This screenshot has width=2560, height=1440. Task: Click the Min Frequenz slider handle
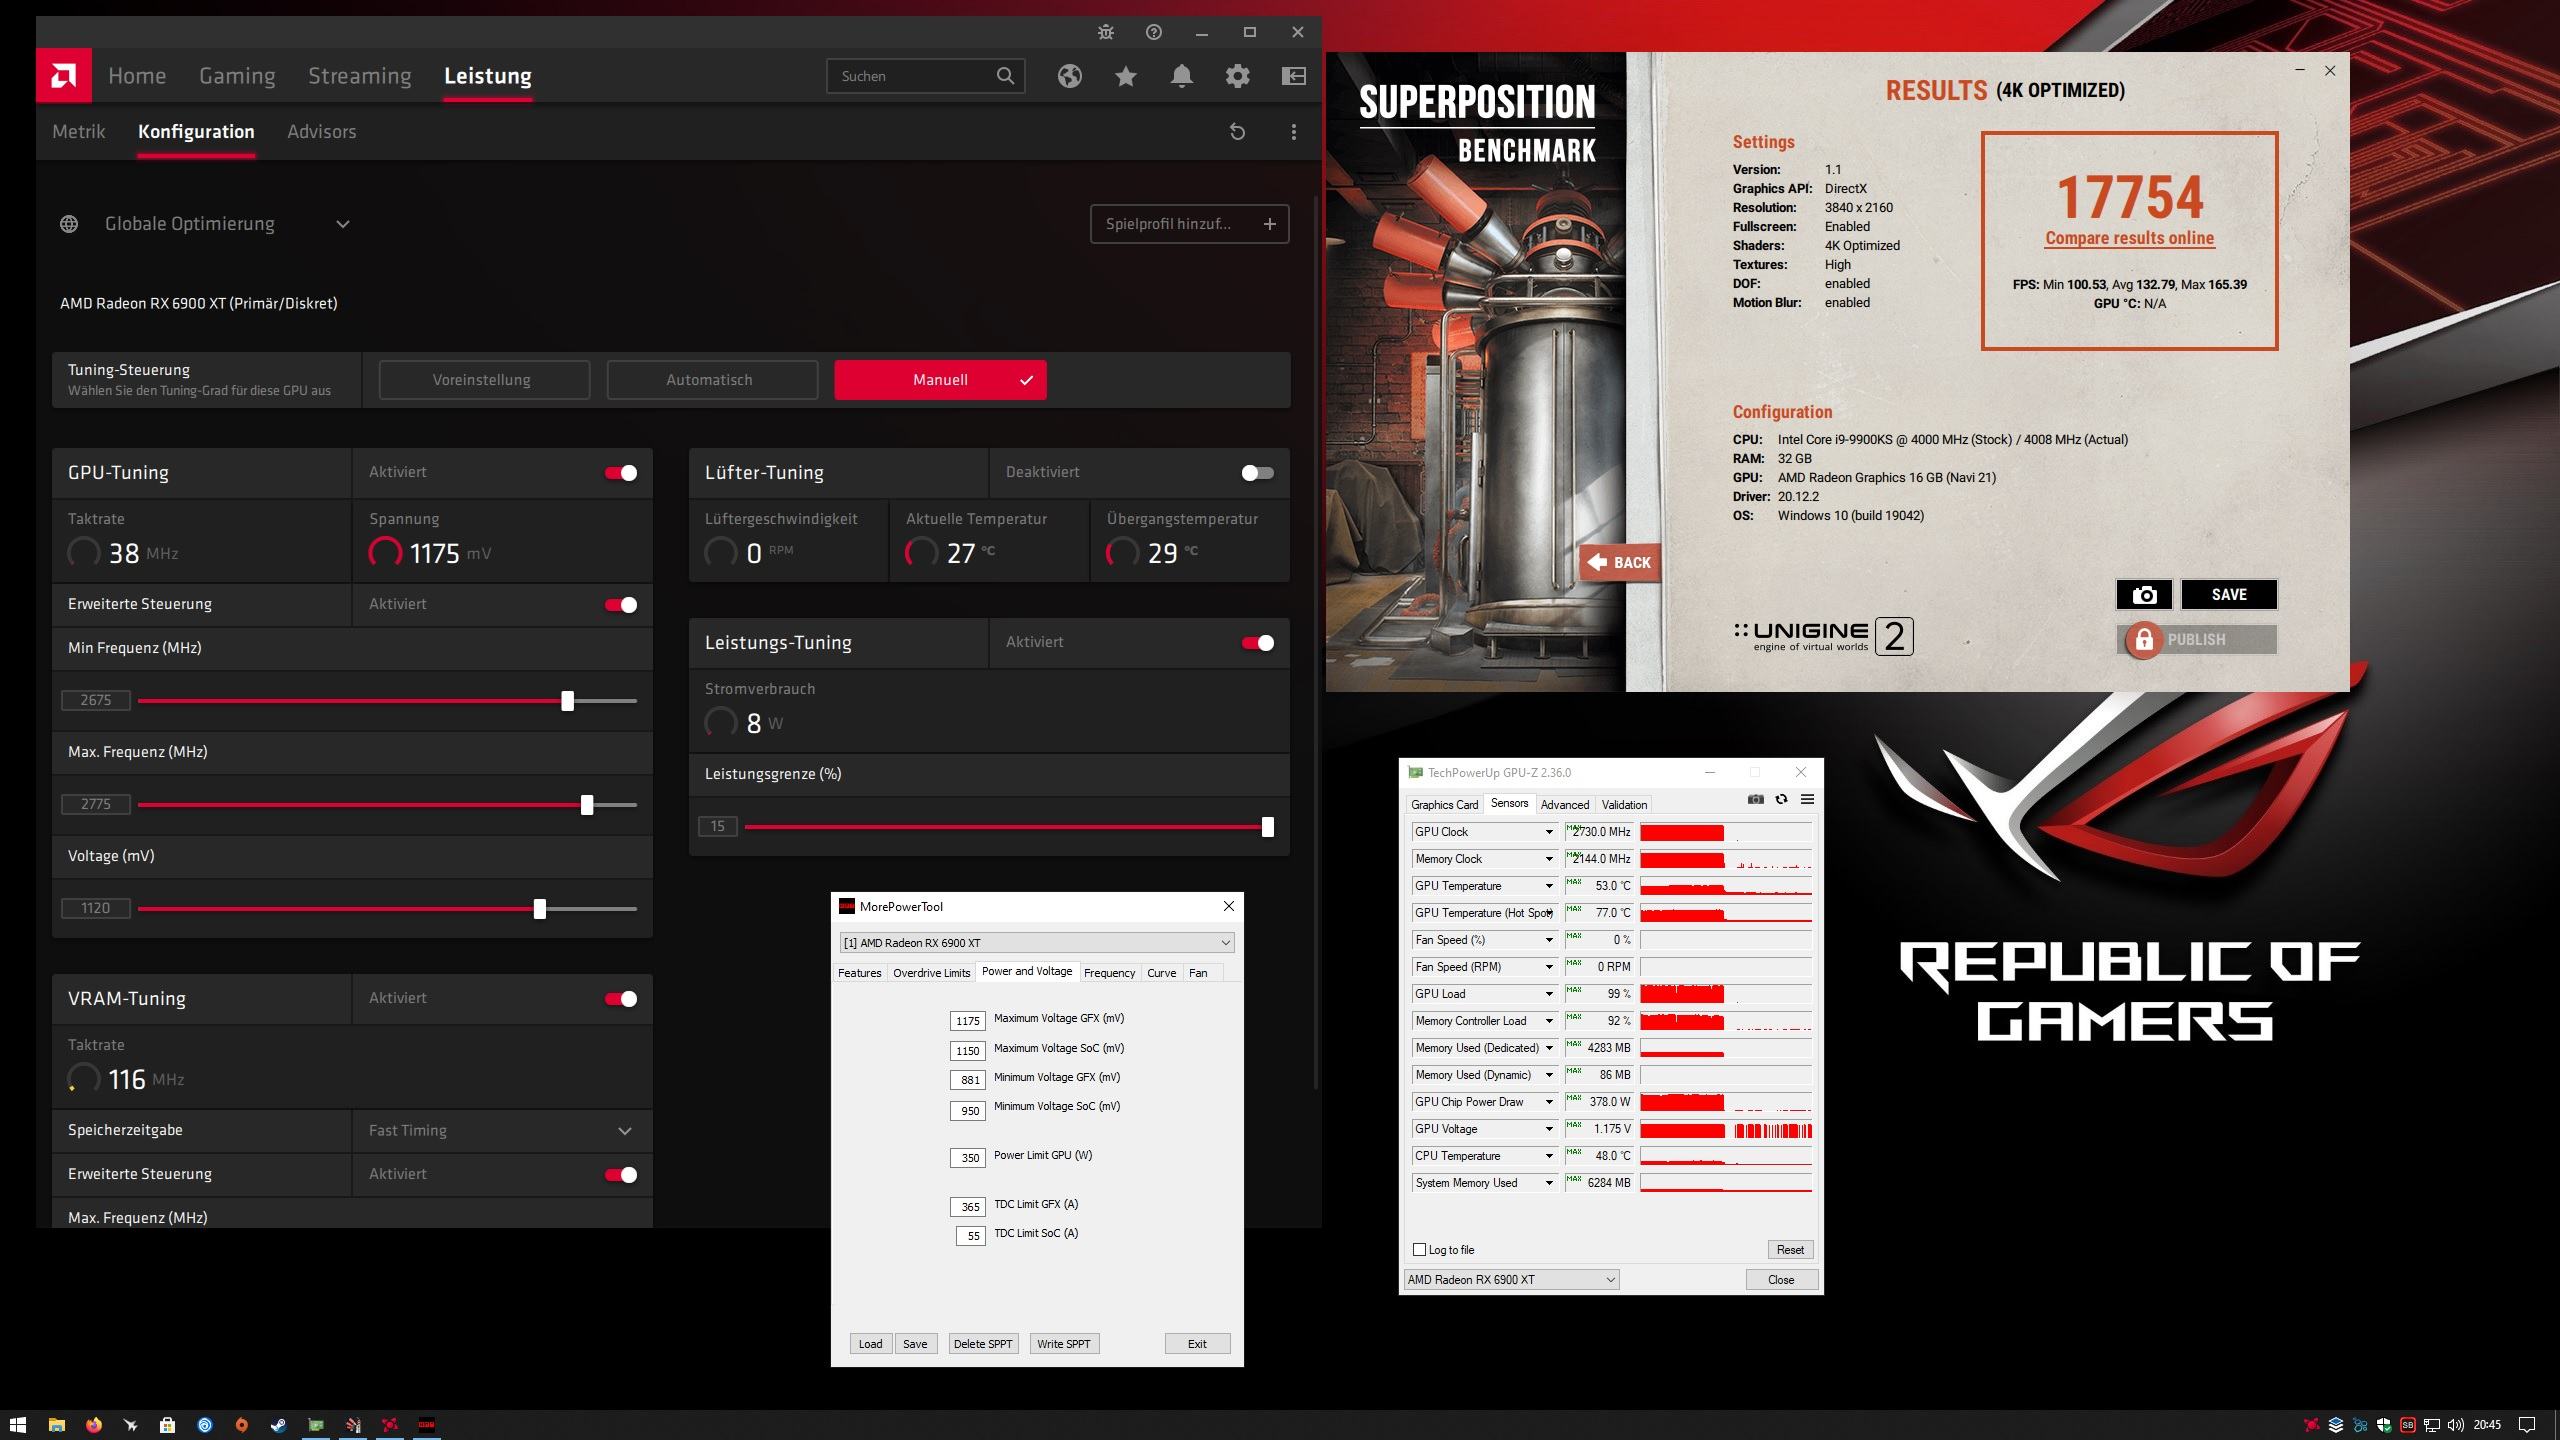(568, 701)
